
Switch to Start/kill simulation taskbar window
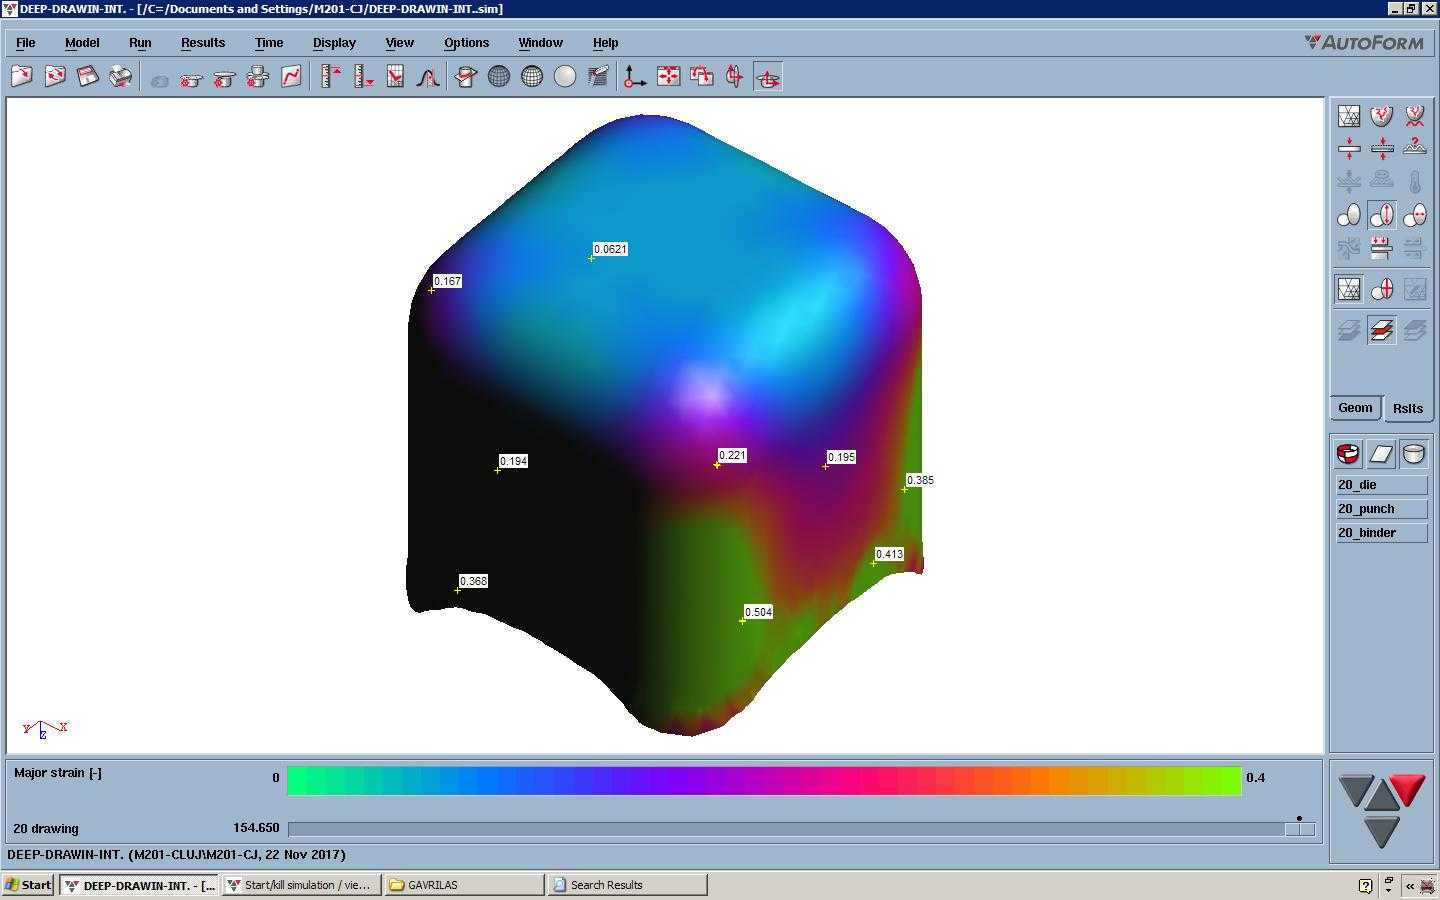pyautogui.click(x=301, y=885)
